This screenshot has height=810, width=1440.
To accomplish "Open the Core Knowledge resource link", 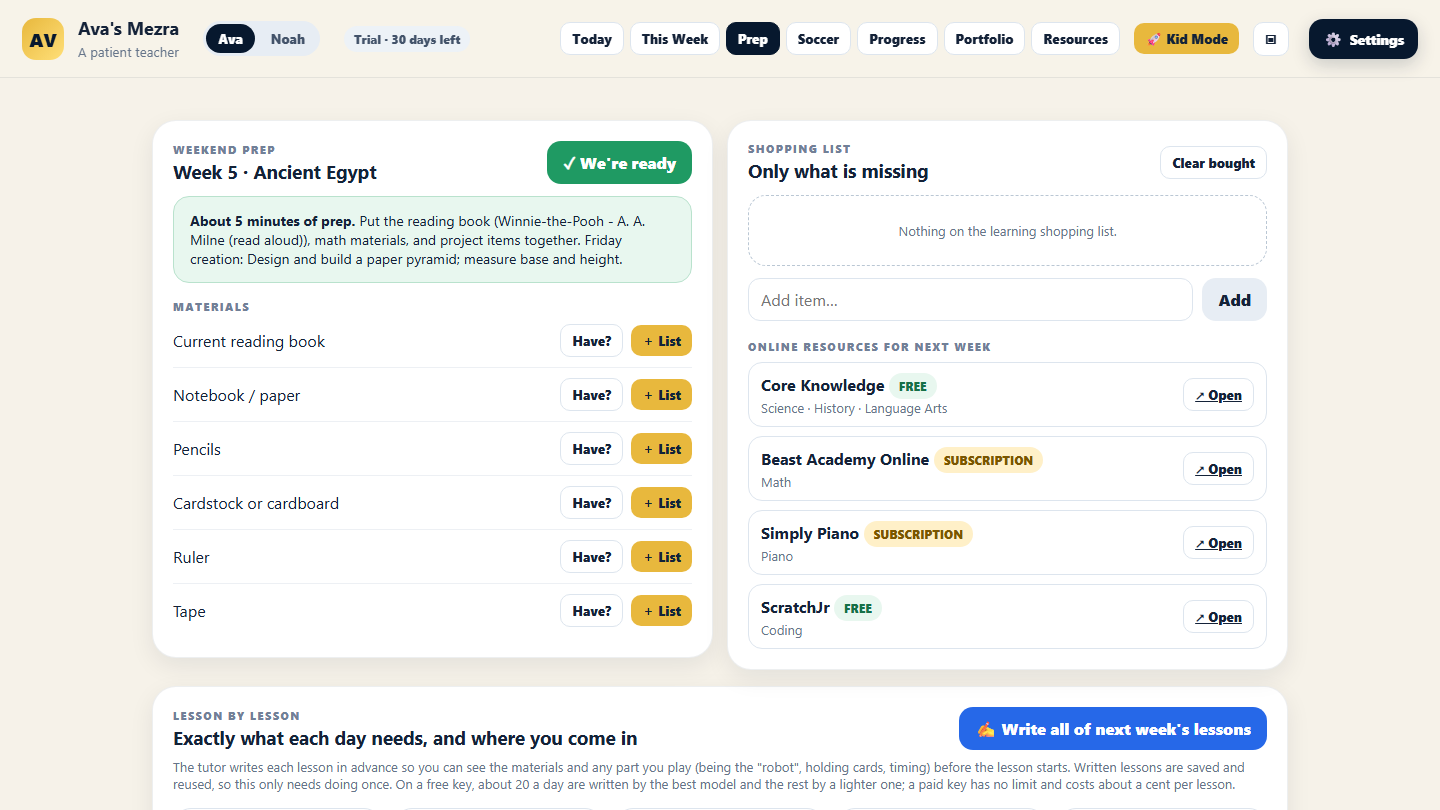I will [x=1218, y=395].
